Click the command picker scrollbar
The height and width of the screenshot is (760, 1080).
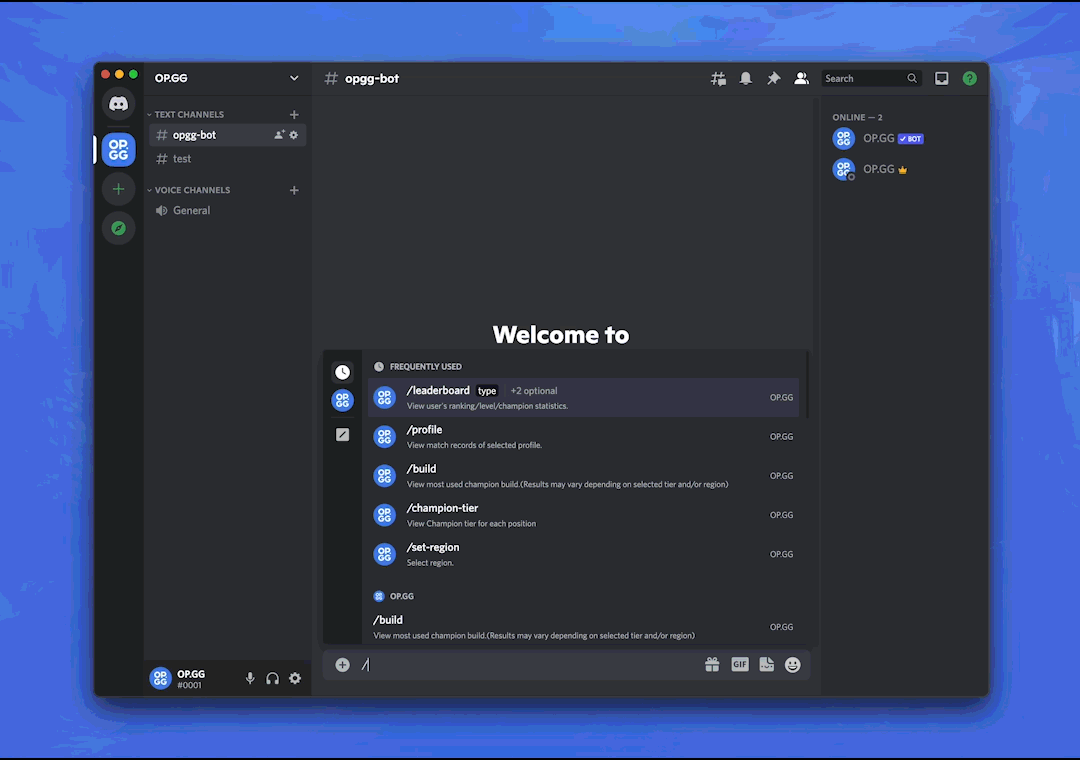[x=807, y=386]
